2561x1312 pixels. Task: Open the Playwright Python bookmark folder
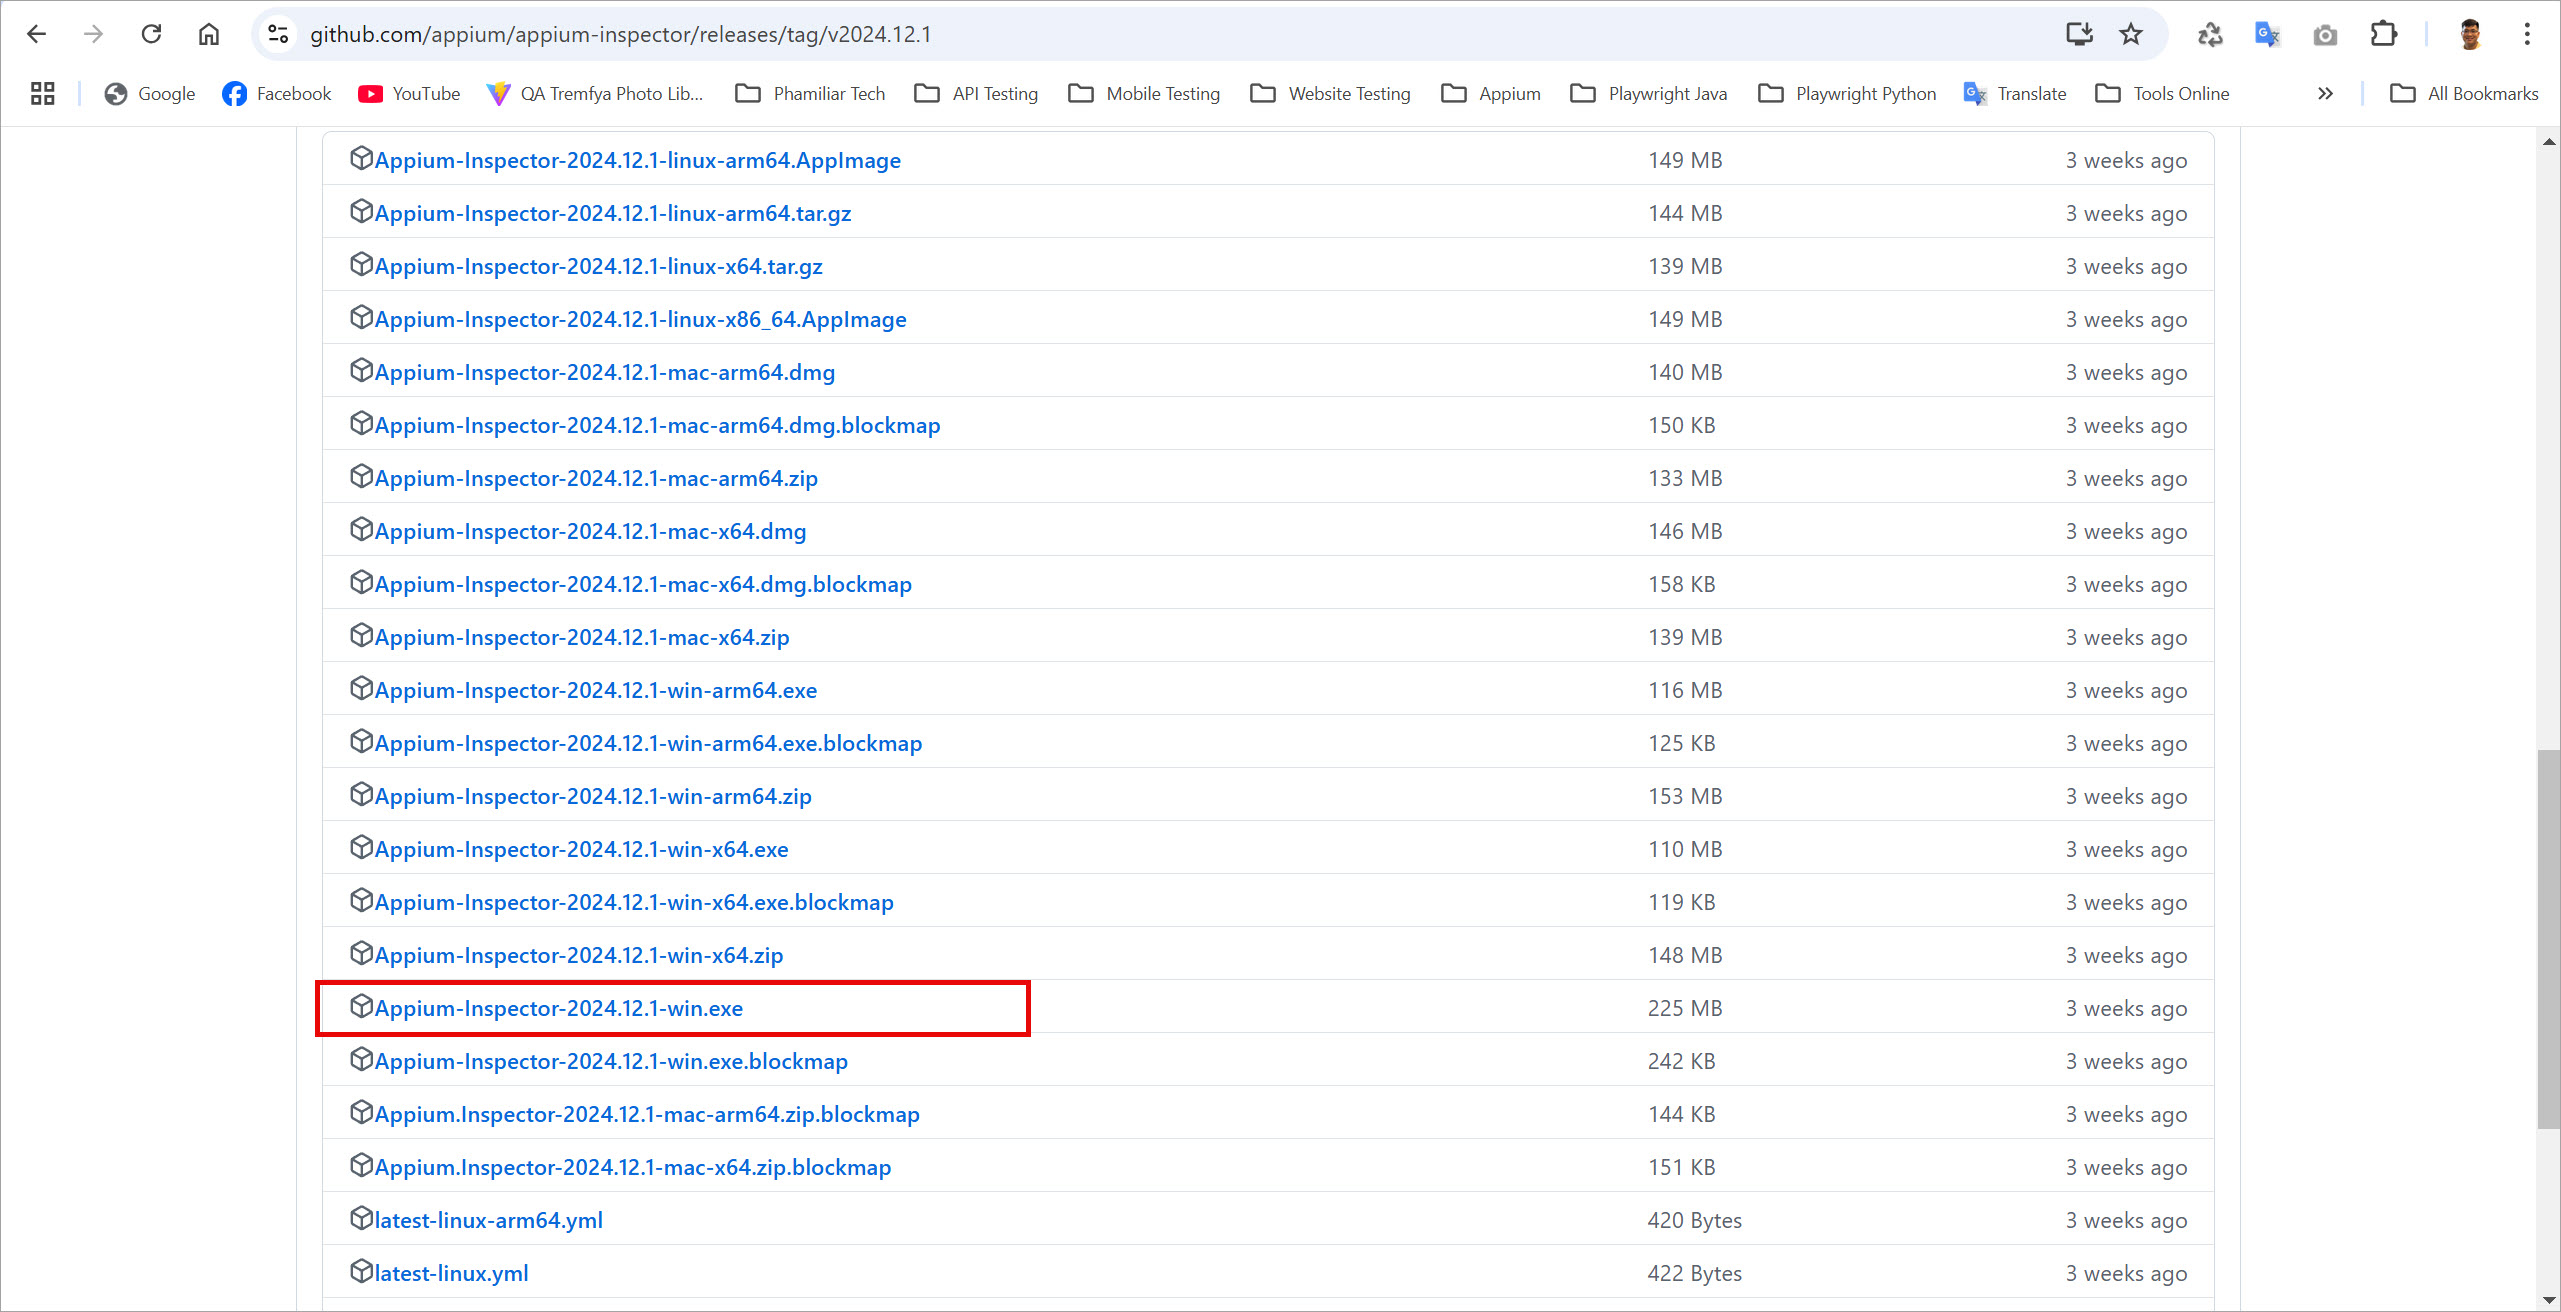coord(1847,93)
